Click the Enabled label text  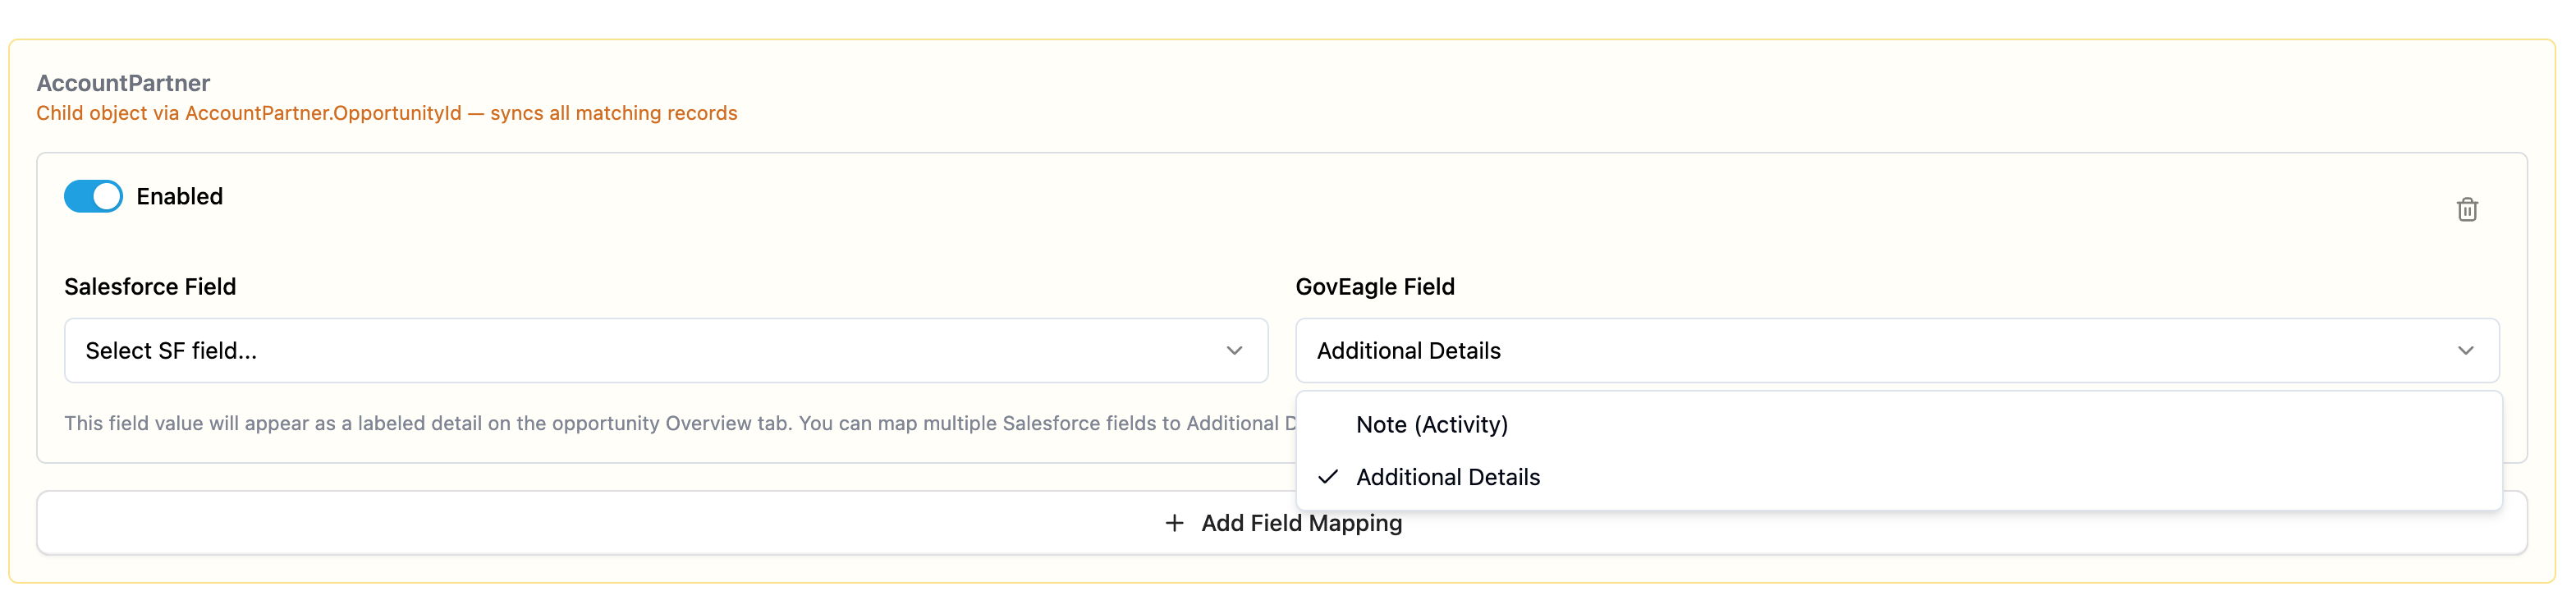[x=180, y=196]
